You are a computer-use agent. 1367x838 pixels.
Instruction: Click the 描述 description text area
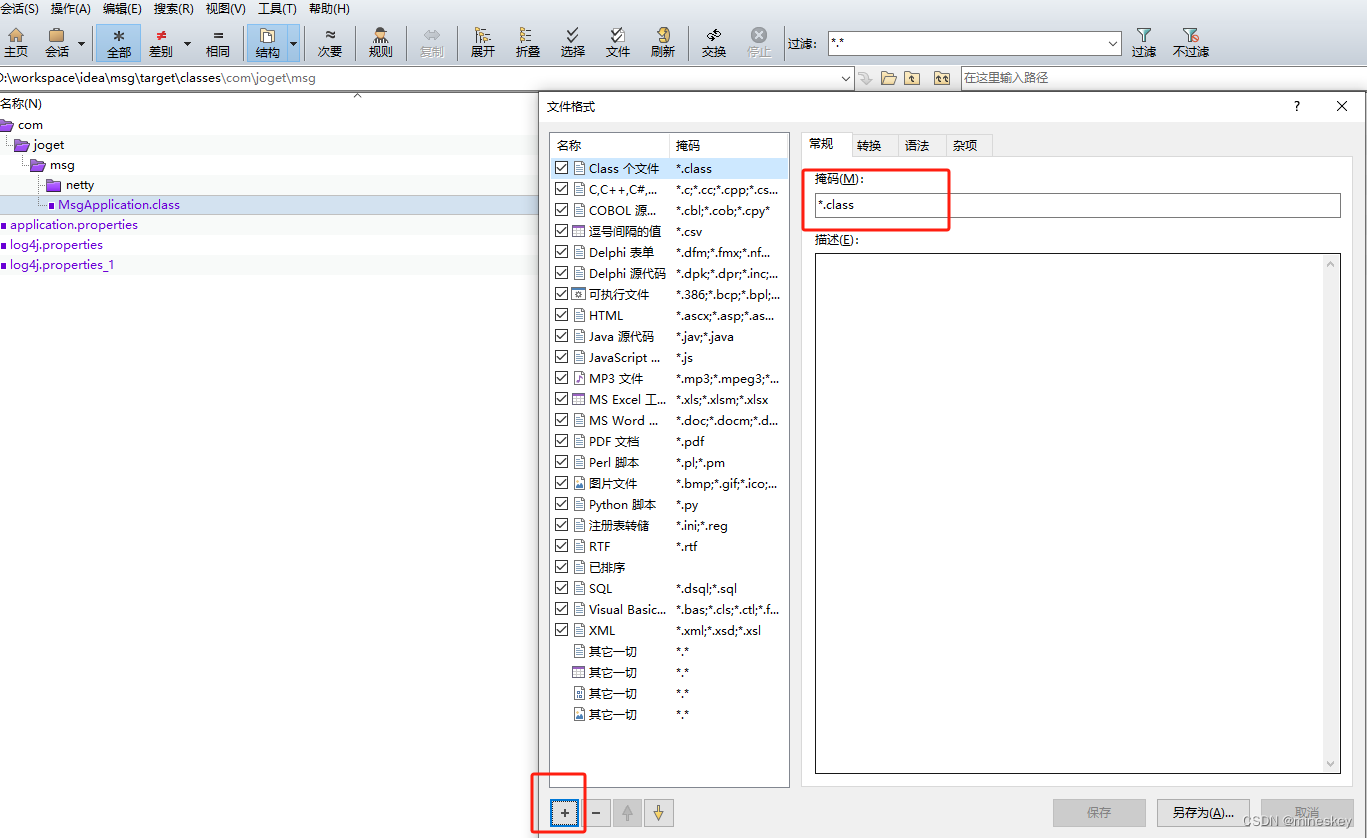(x=1070, y=513)
